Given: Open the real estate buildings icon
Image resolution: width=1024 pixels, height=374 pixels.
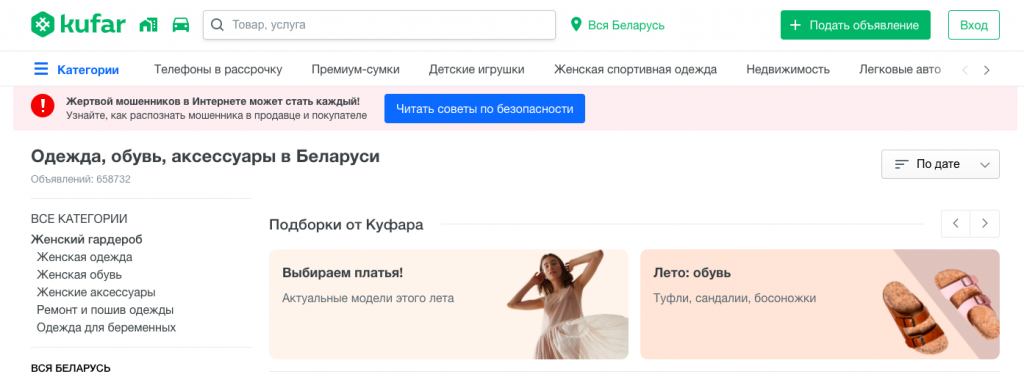Looking at the screenshot, I should point(148,25).
